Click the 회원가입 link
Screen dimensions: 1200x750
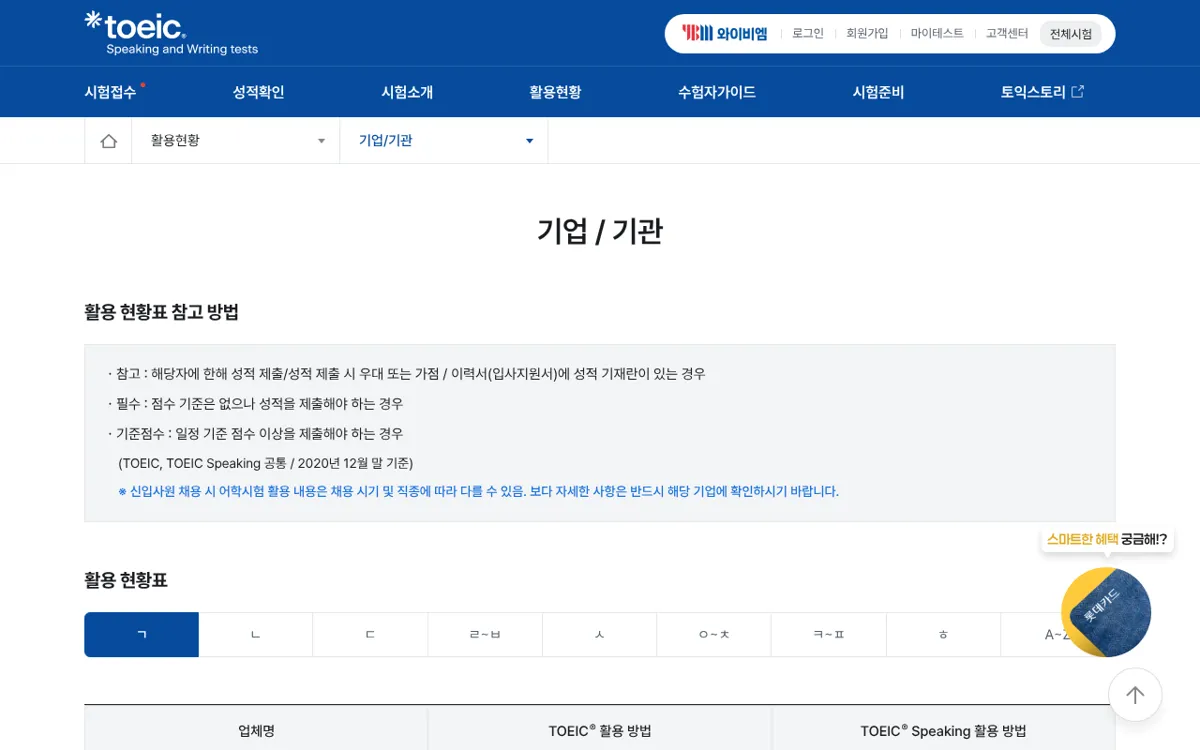point(867,33)
